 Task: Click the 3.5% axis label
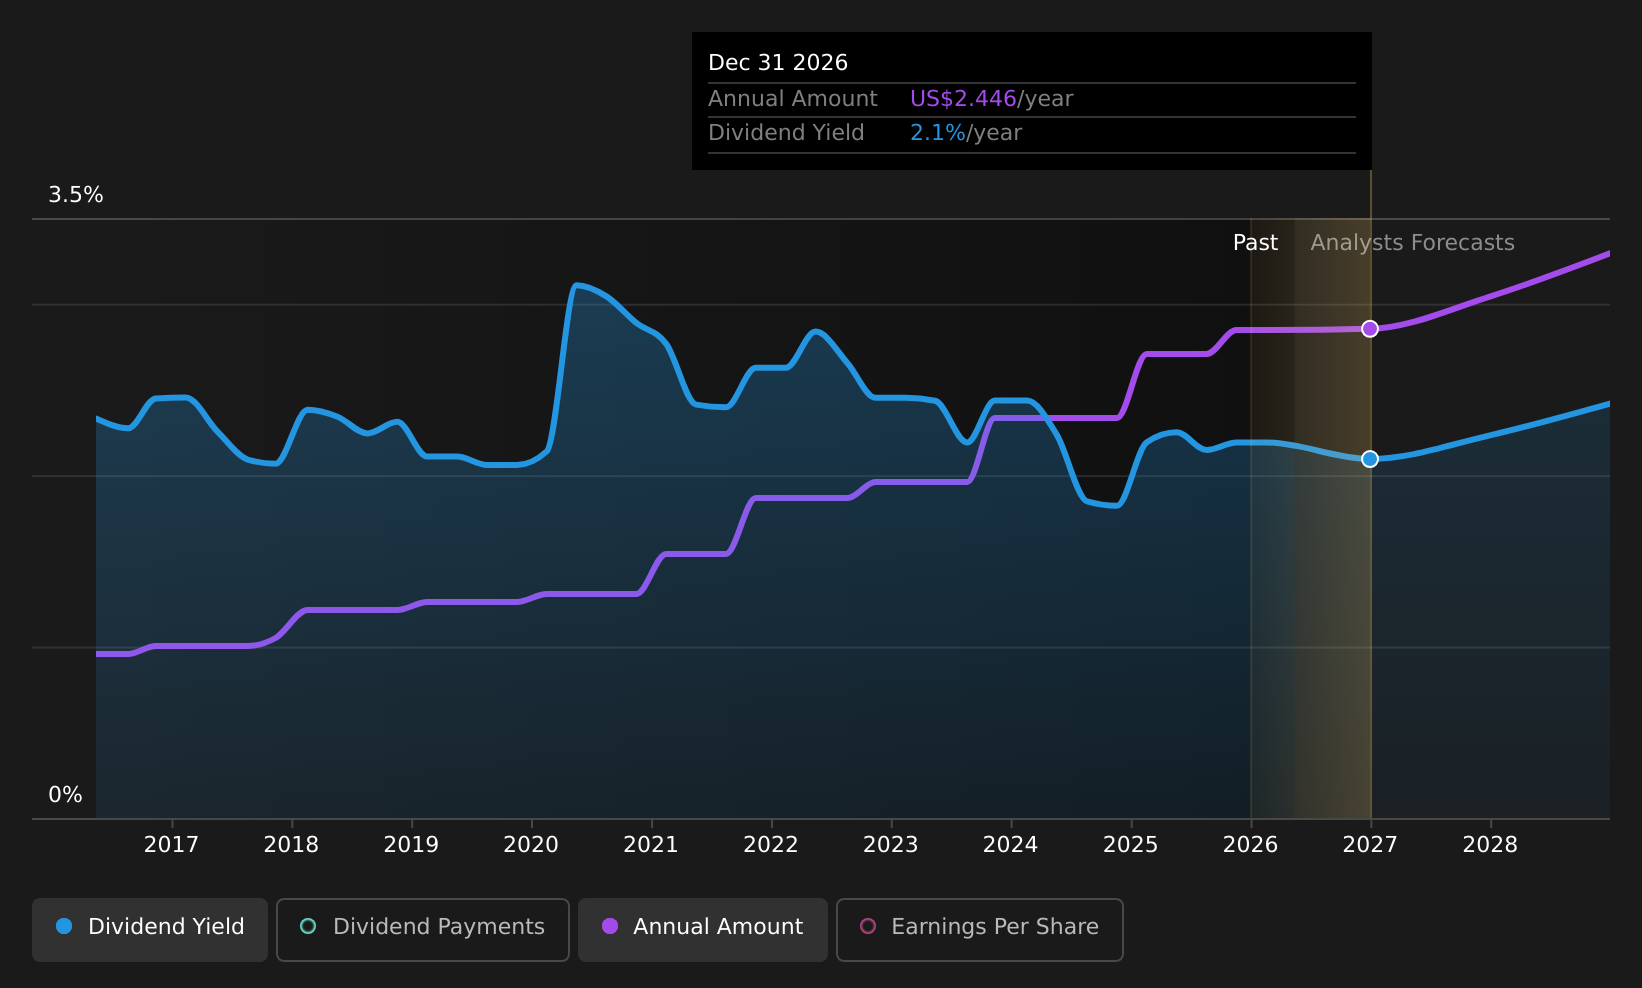(x=76, y=195)
